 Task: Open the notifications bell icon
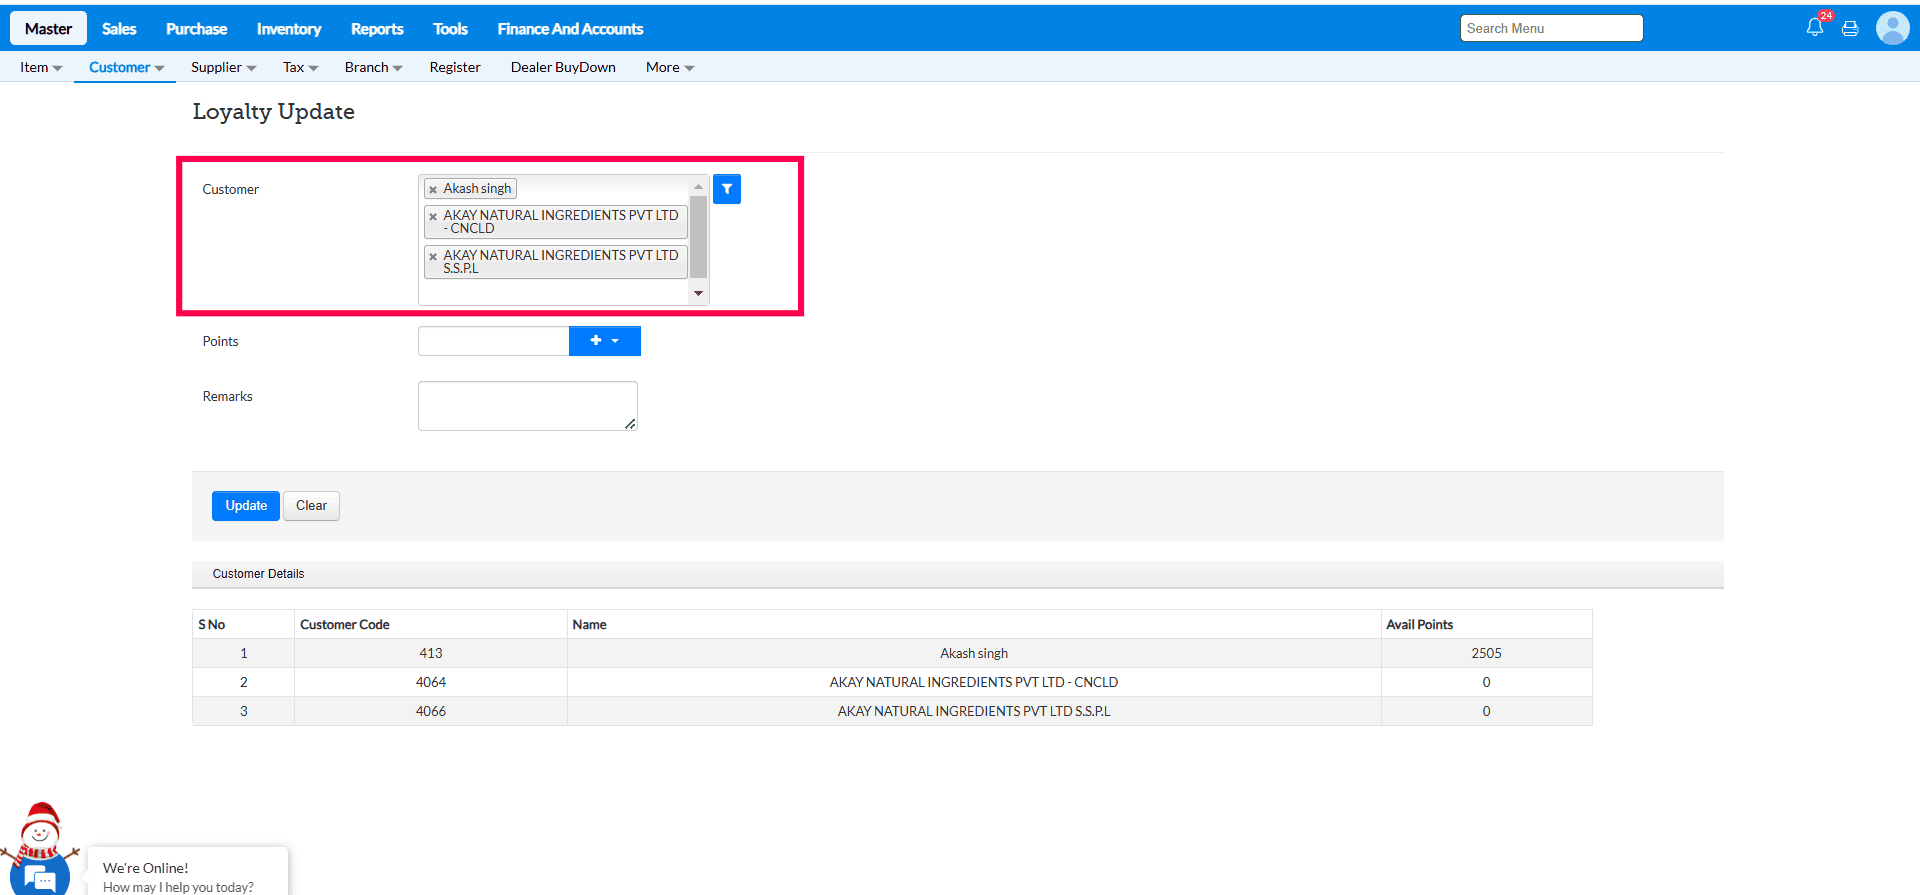[x=1815, y=28]
